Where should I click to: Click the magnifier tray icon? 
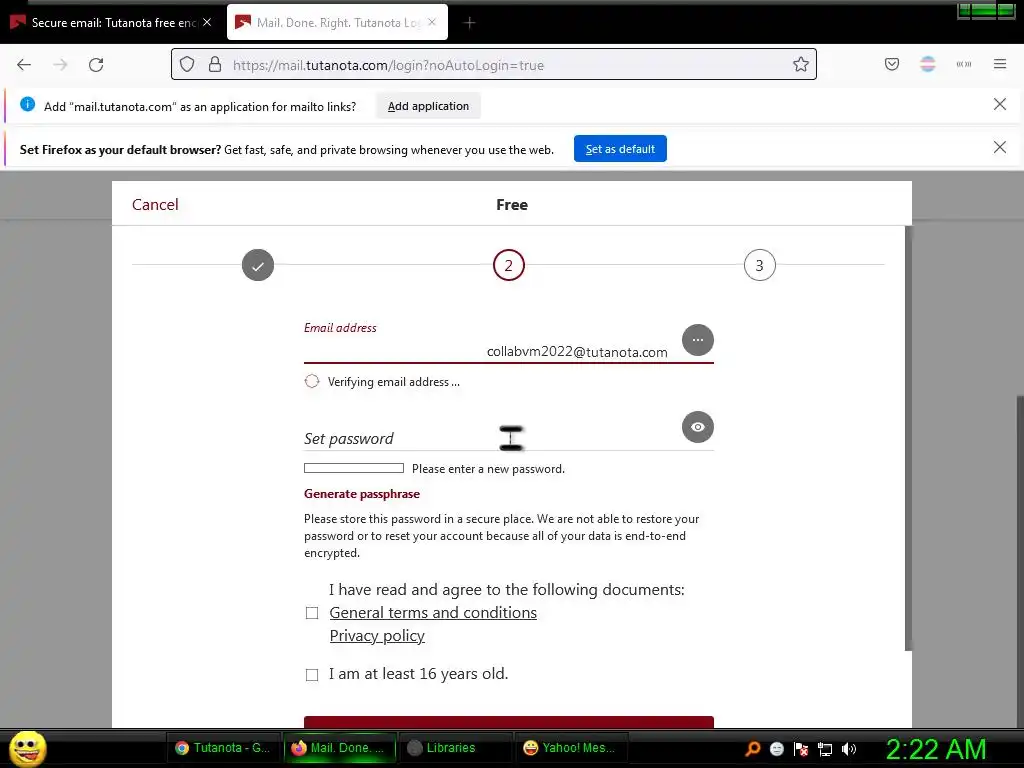pos(752,748)
